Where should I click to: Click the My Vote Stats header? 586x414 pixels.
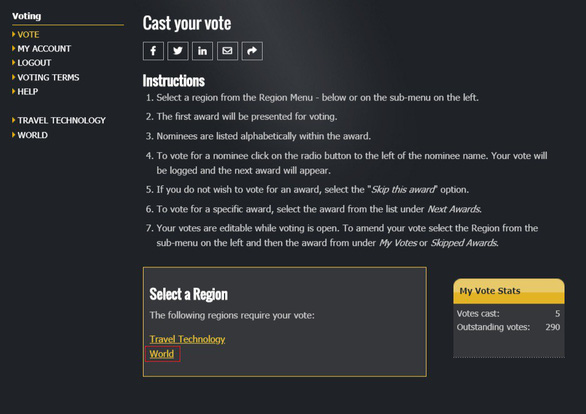509,291
